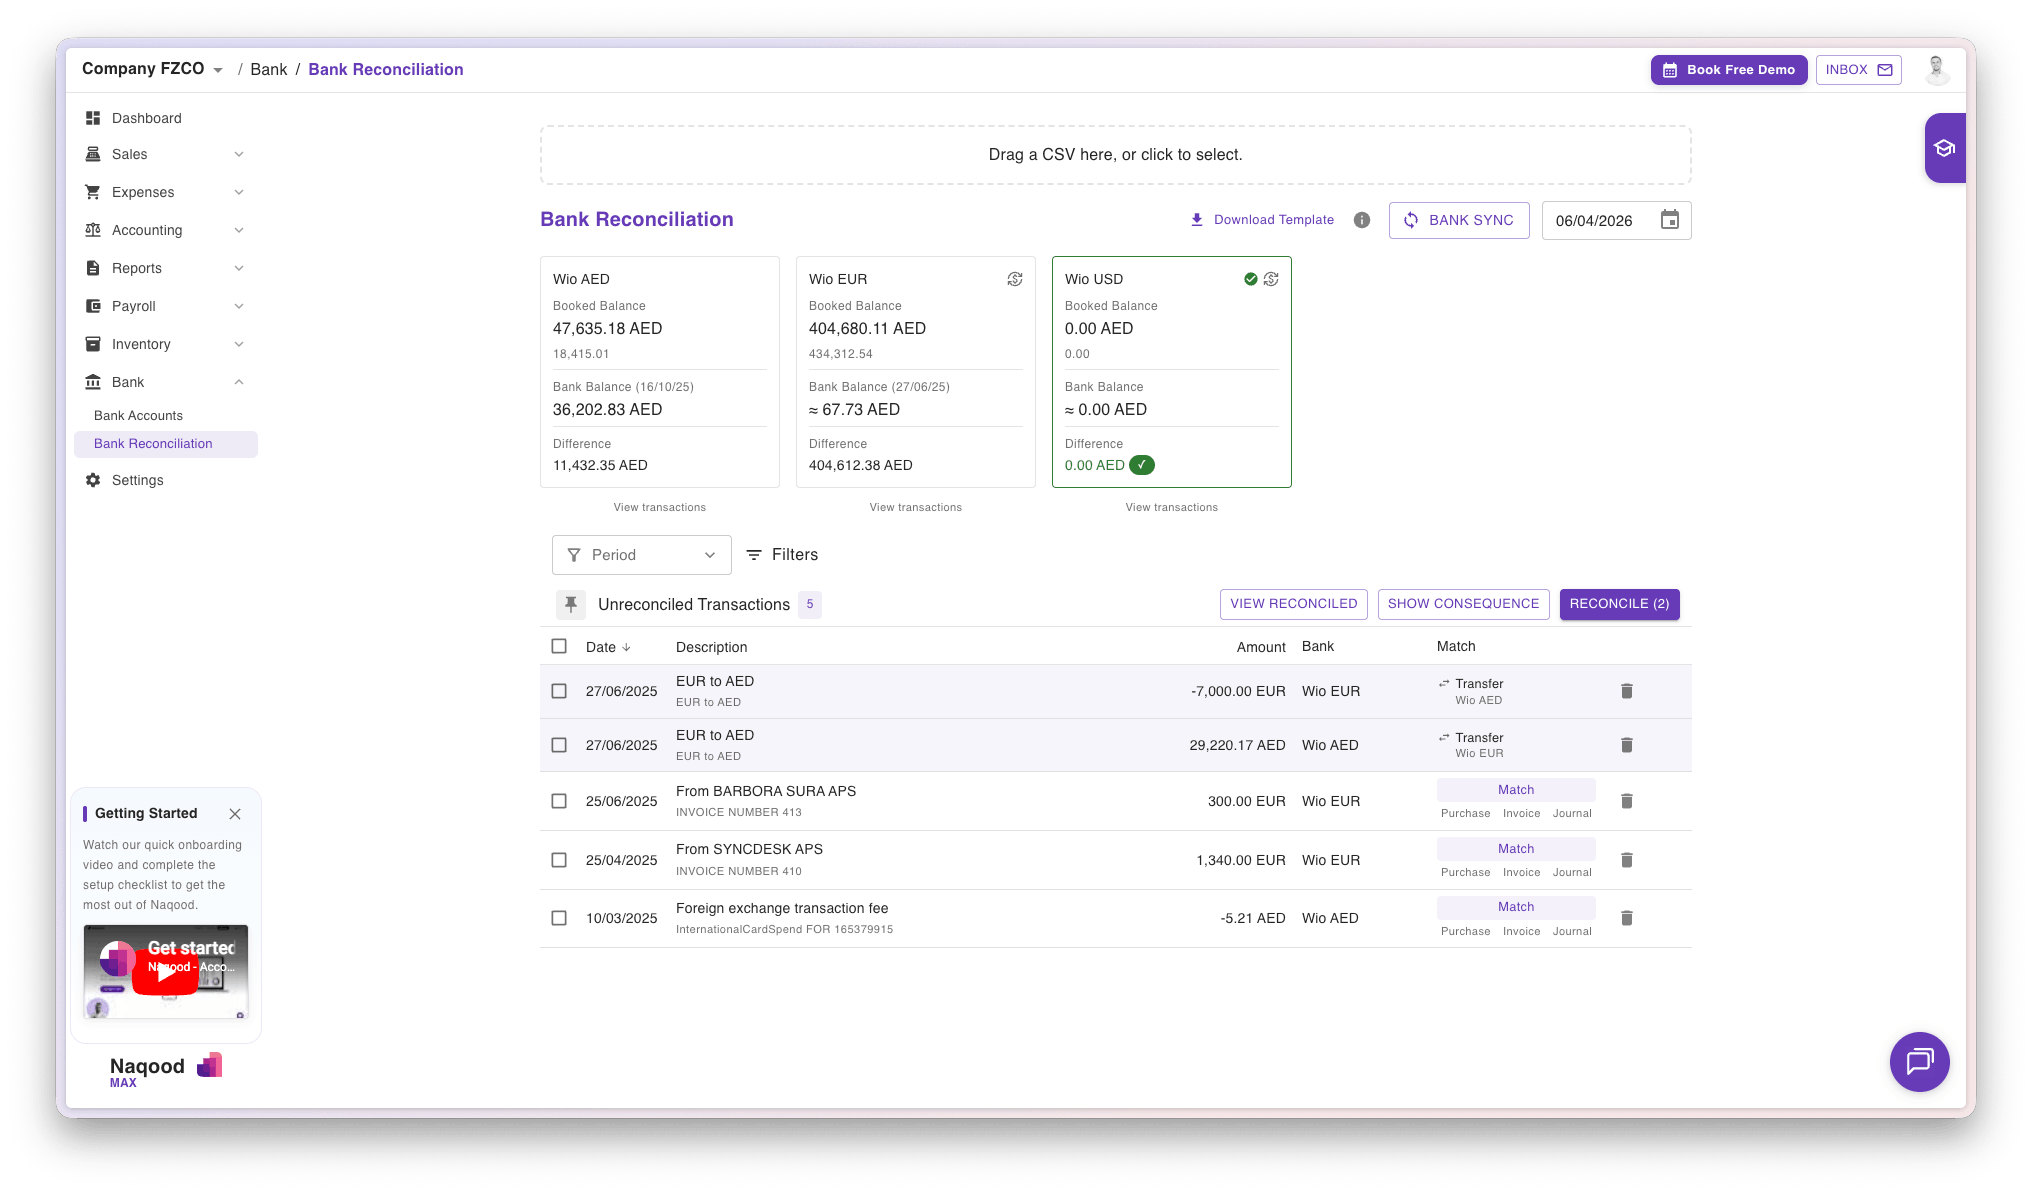Click the info icon next to Download Template
This screenshot has height=1192, width=2032.
coord(1361,220)
